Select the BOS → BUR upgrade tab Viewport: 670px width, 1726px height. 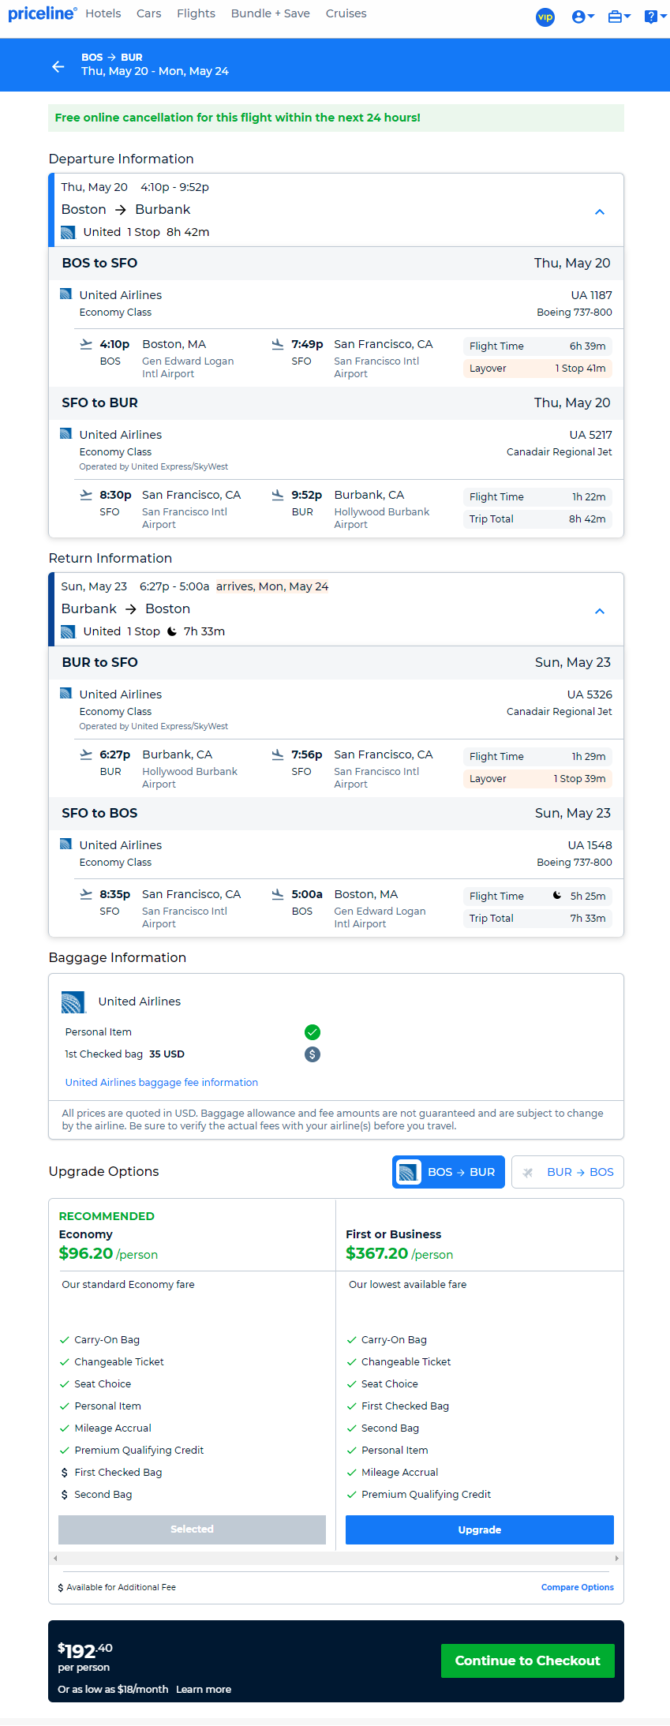pos(448,1172)
